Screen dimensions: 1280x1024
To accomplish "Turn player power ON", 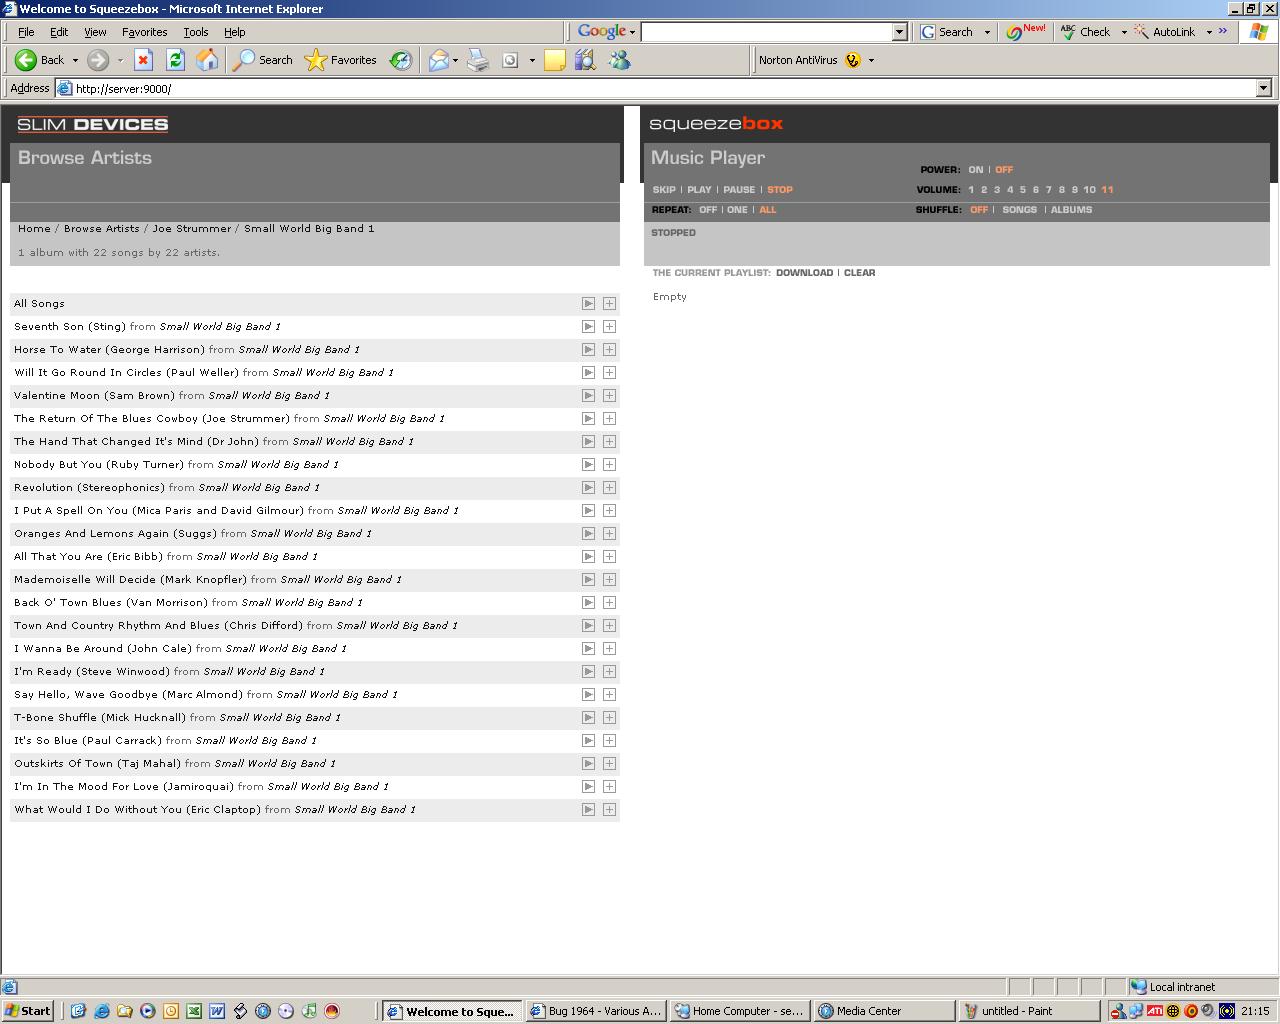I will pyautogui.click(x=975, y=170).
